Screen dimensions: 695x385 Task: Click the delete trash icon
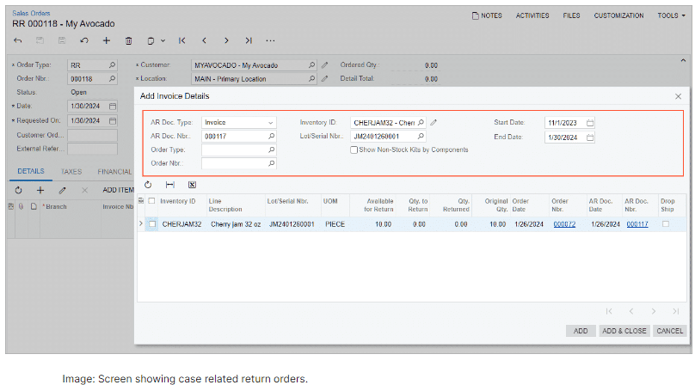click(129, 41)
